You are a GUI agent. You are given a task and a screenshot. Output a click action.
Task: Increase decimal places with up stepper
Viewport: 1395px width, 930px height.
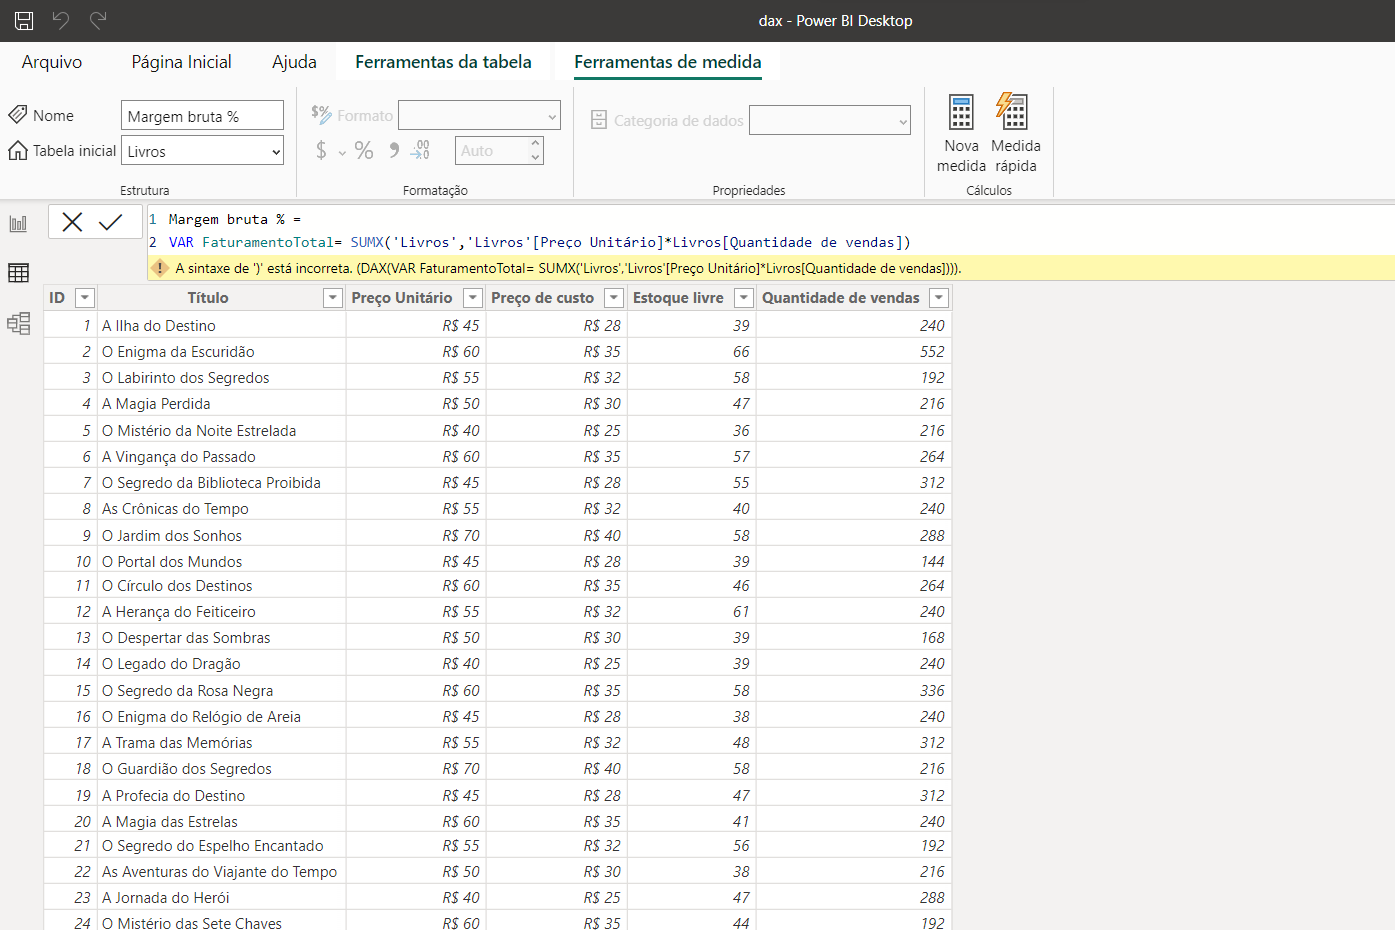[536, 144]
